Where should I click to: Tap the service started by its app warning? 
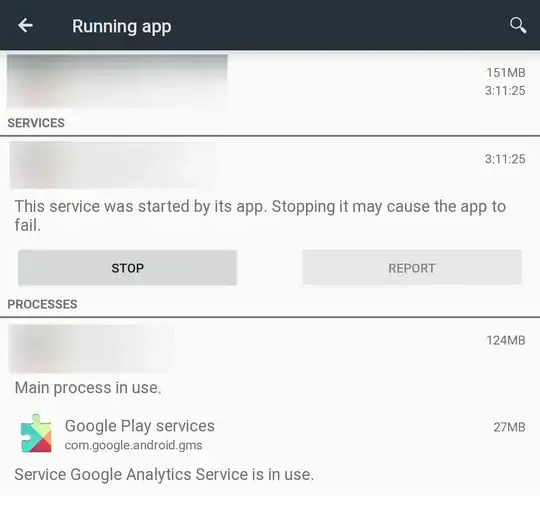click(260, 216)
